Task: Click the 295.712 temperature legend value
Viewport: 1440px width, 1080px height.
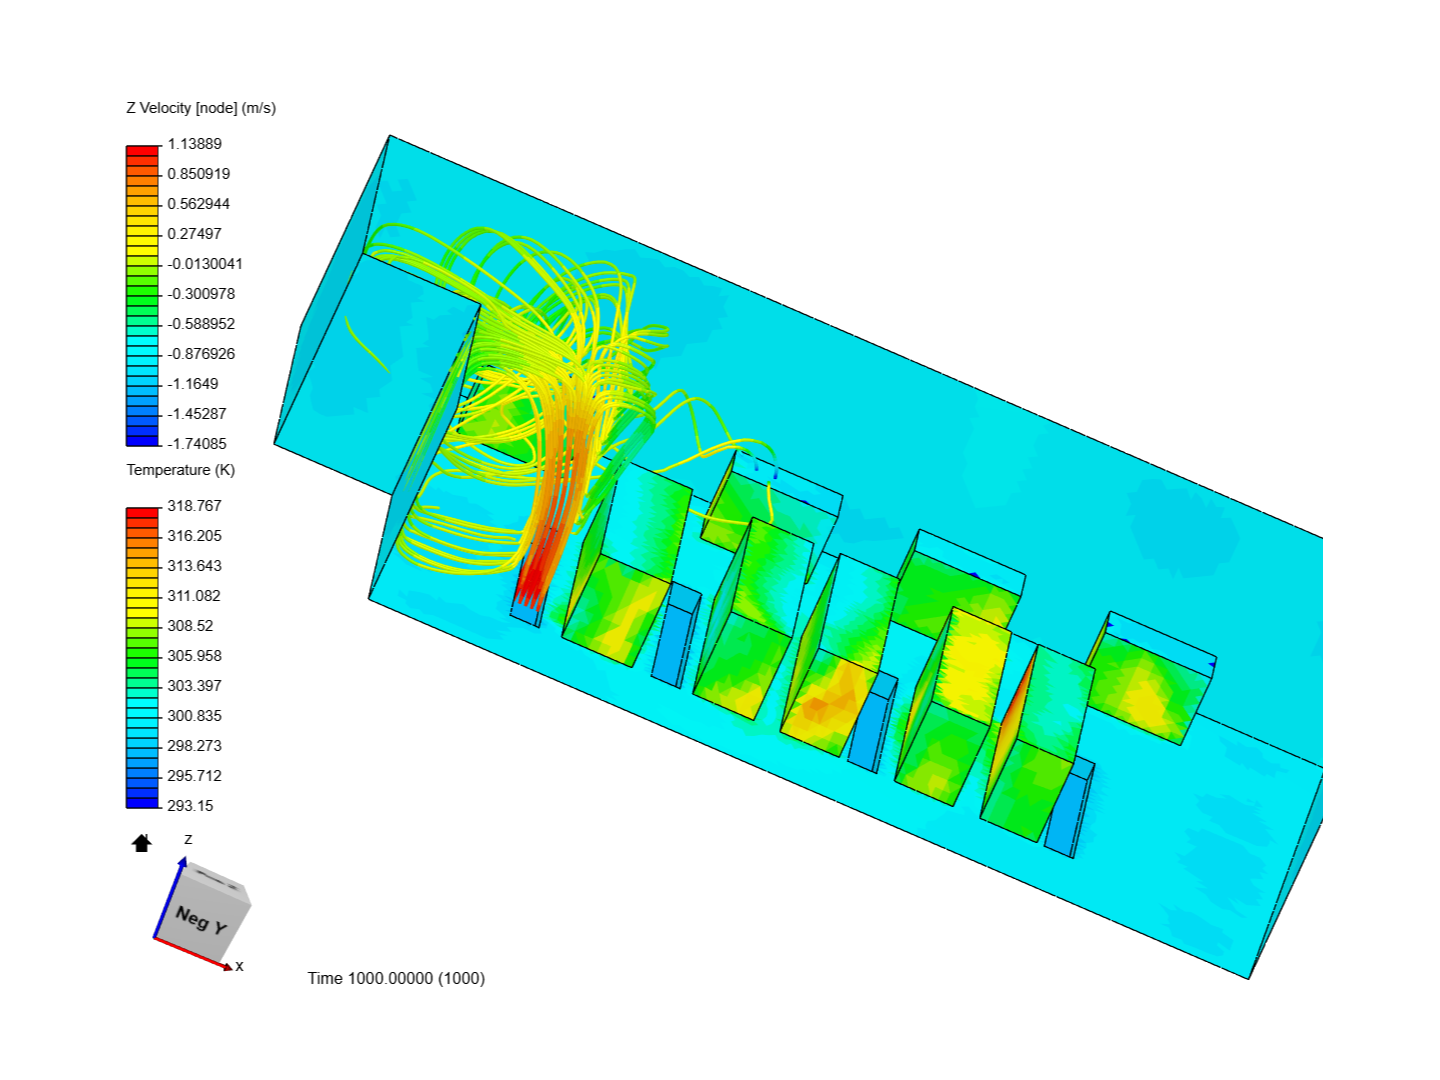Action: pyautogui.click(x=195, y=776)
